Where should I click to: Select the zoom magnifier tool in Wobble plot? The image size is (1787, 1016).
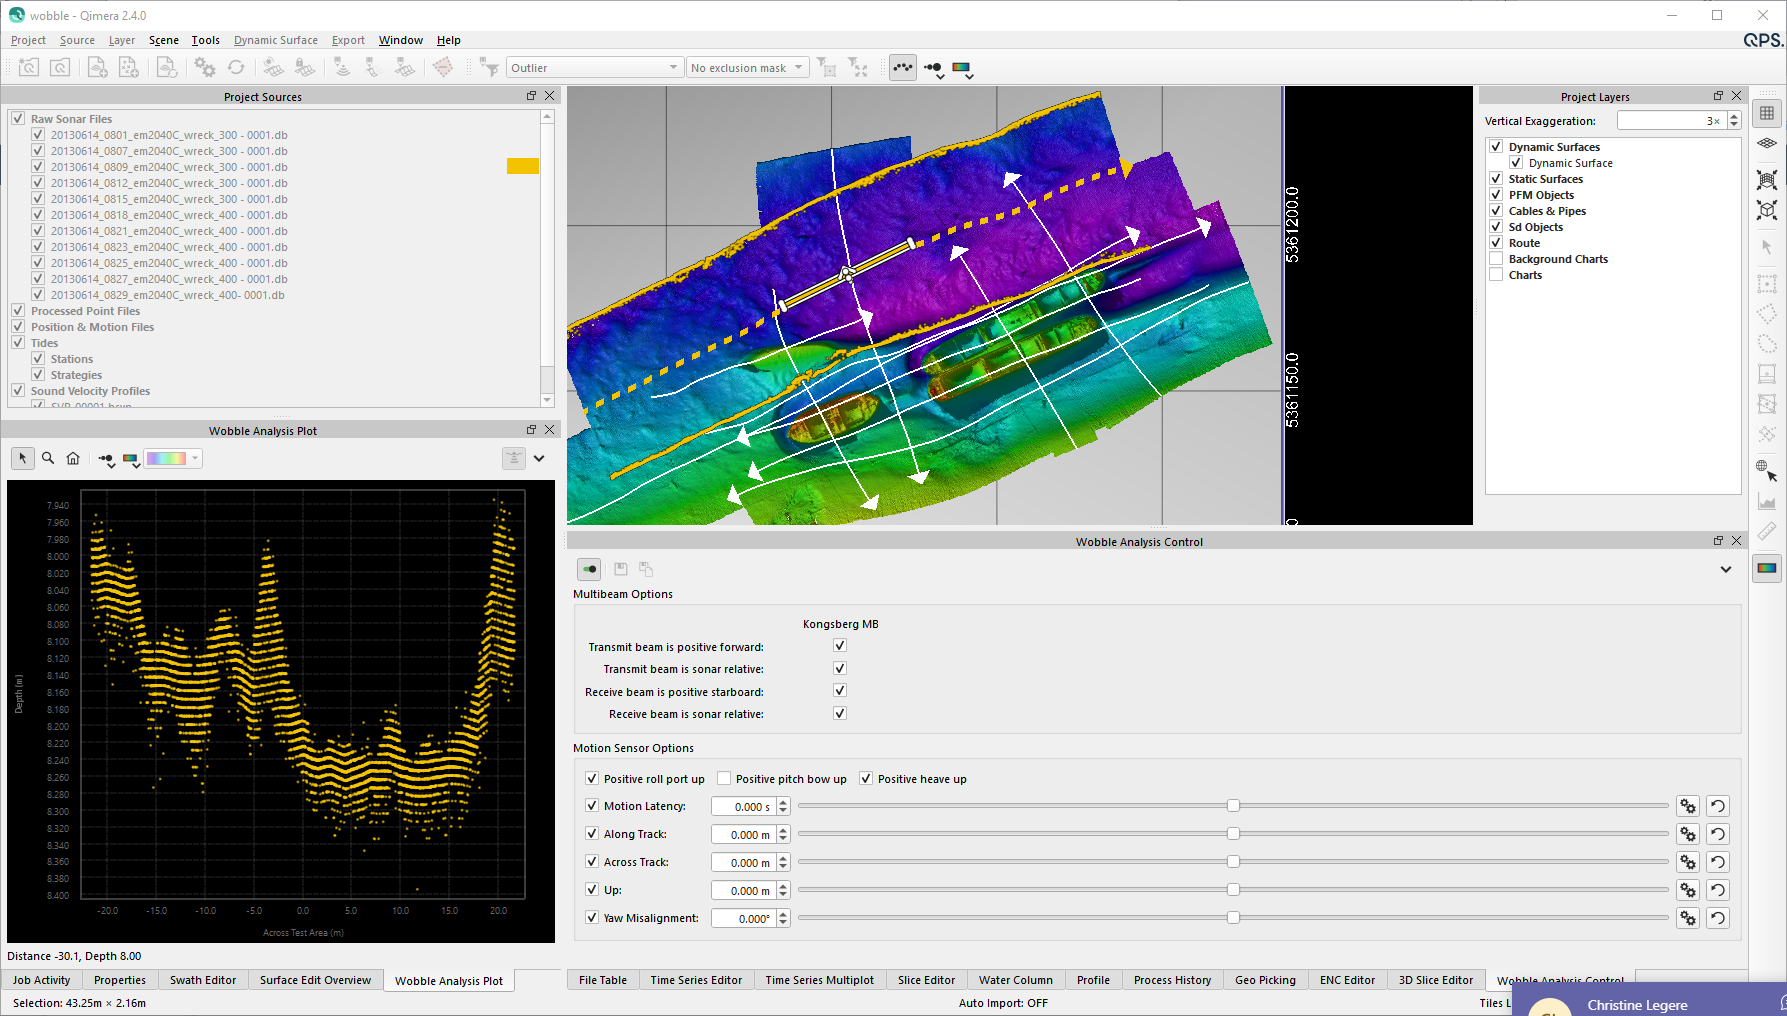(x=48, y=458)
